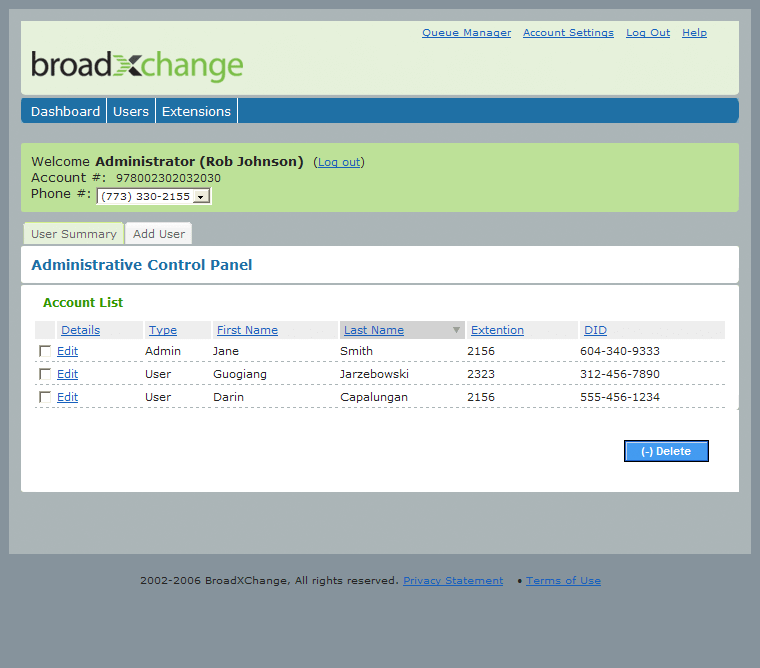The height and width of the screenshot is (668, 760).
Task: Click first name Jane
Action: click(x=226, y=351)
